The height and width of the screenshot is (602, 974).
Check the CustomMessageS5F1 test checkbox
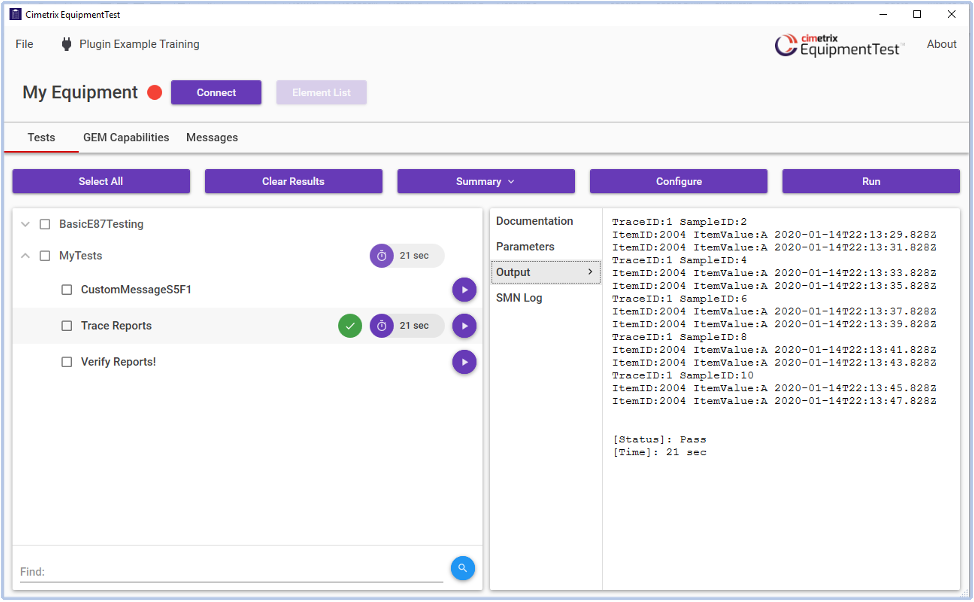pyautogui.click(x=66, y=290)
